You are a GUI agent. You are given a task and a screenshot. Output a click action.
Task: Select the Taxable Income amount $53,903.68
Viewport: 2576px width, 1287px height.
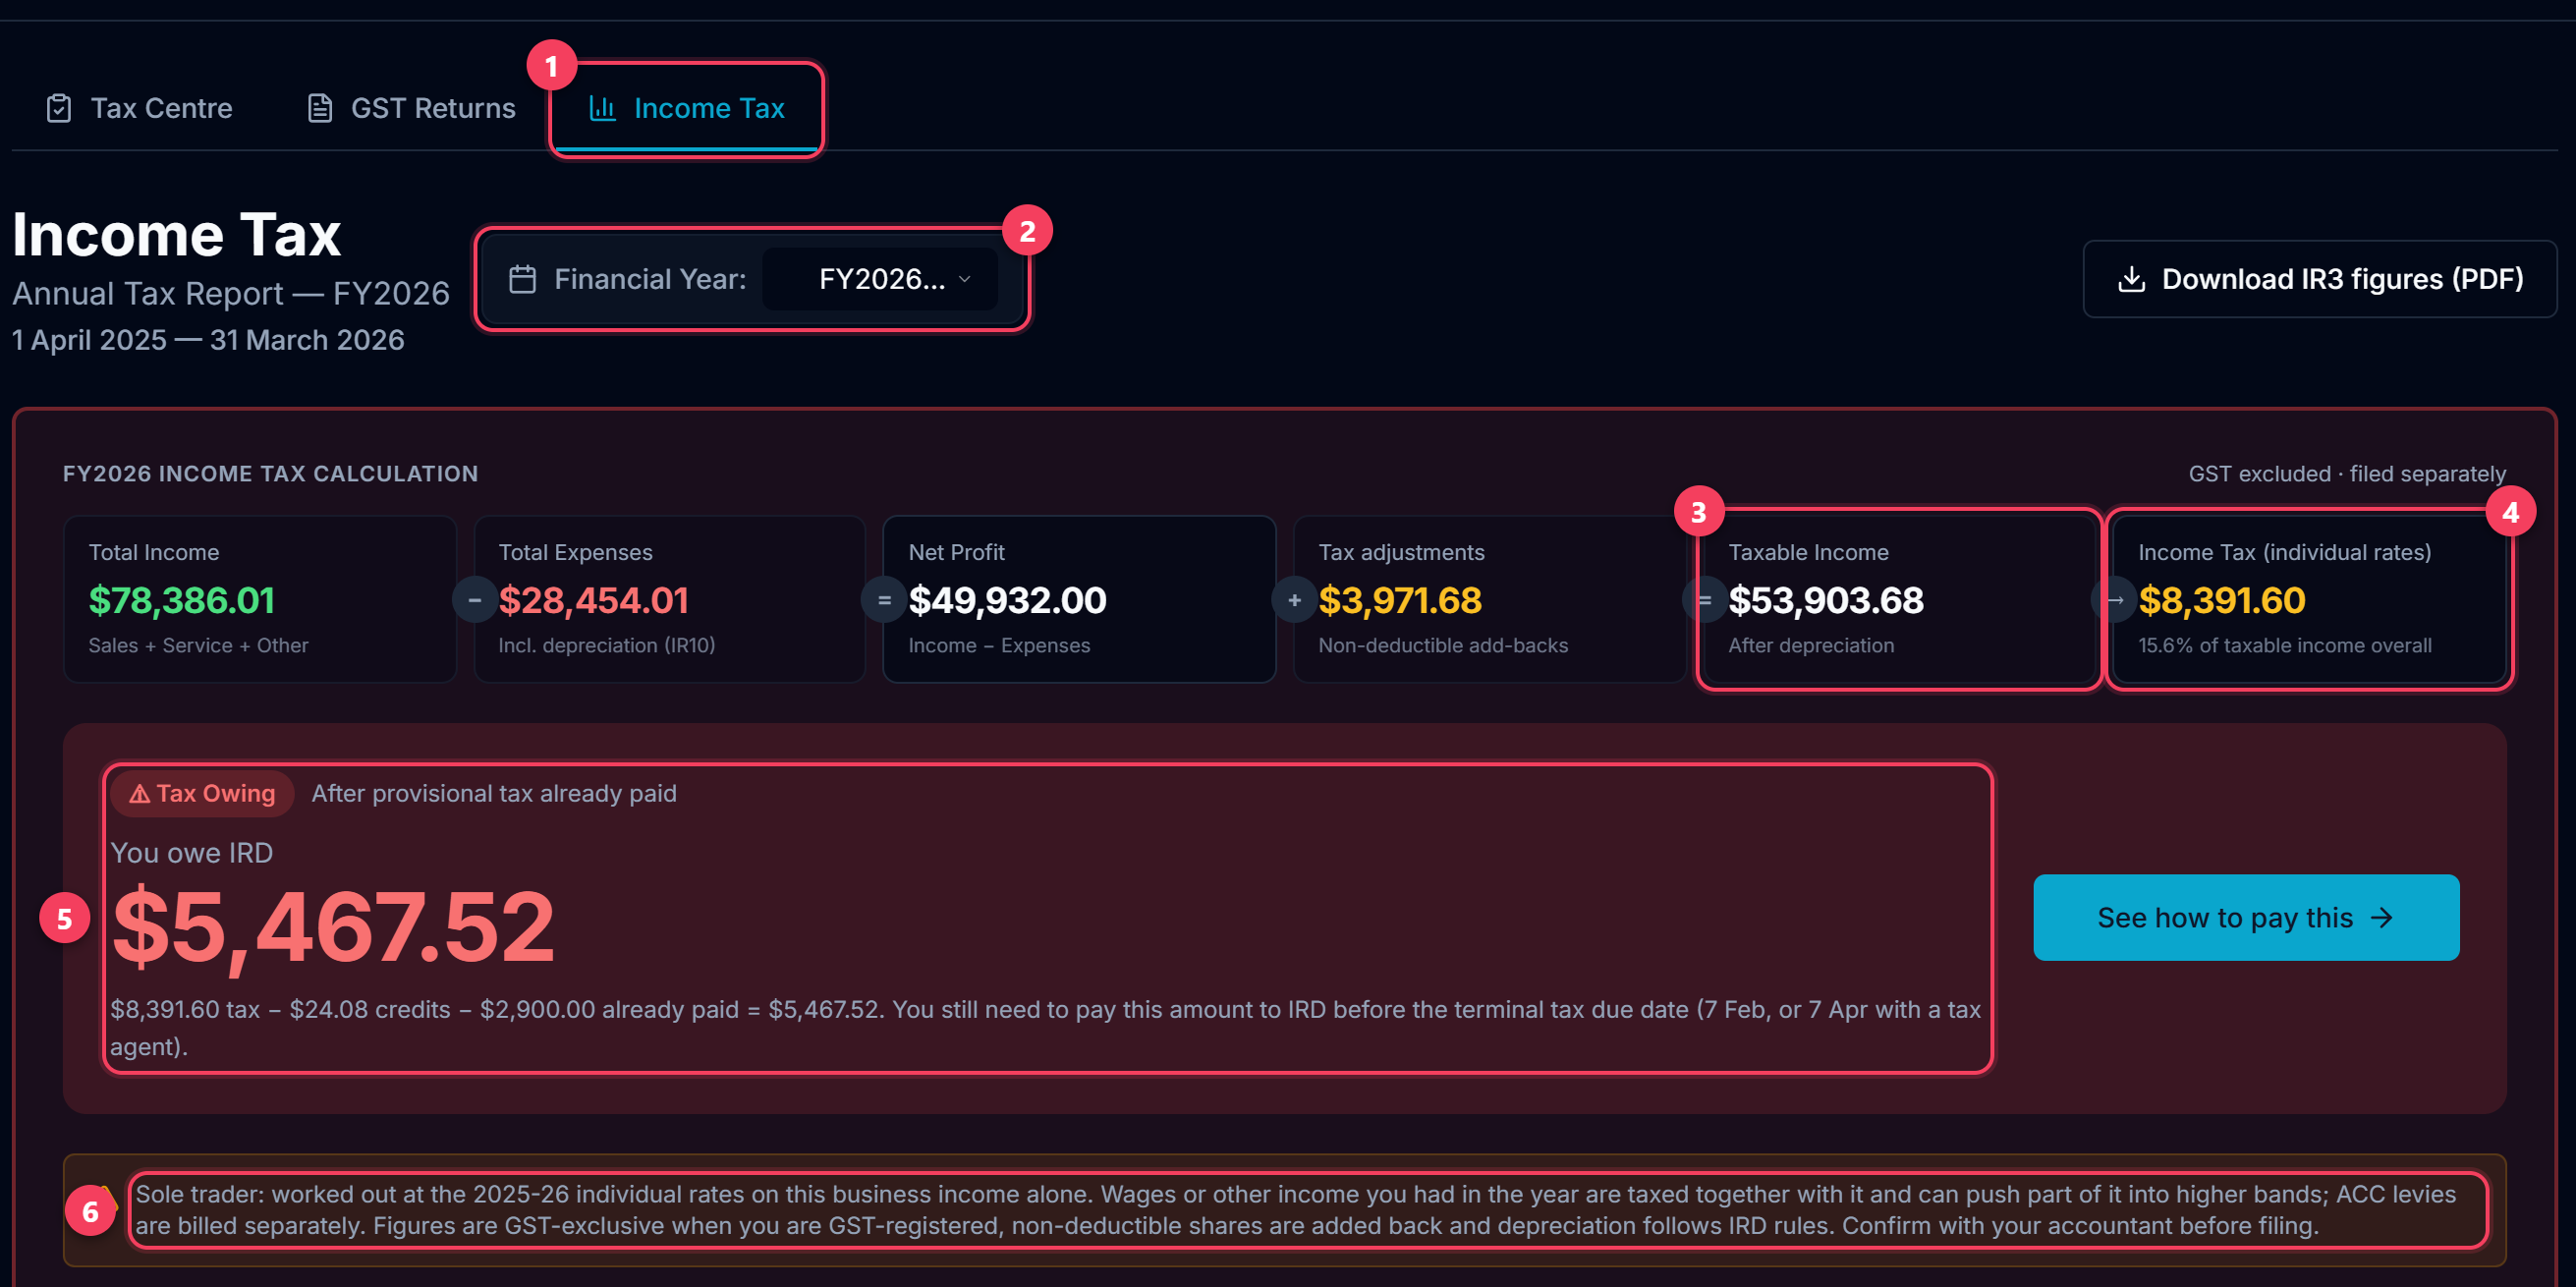click(x=1826, y=600)
